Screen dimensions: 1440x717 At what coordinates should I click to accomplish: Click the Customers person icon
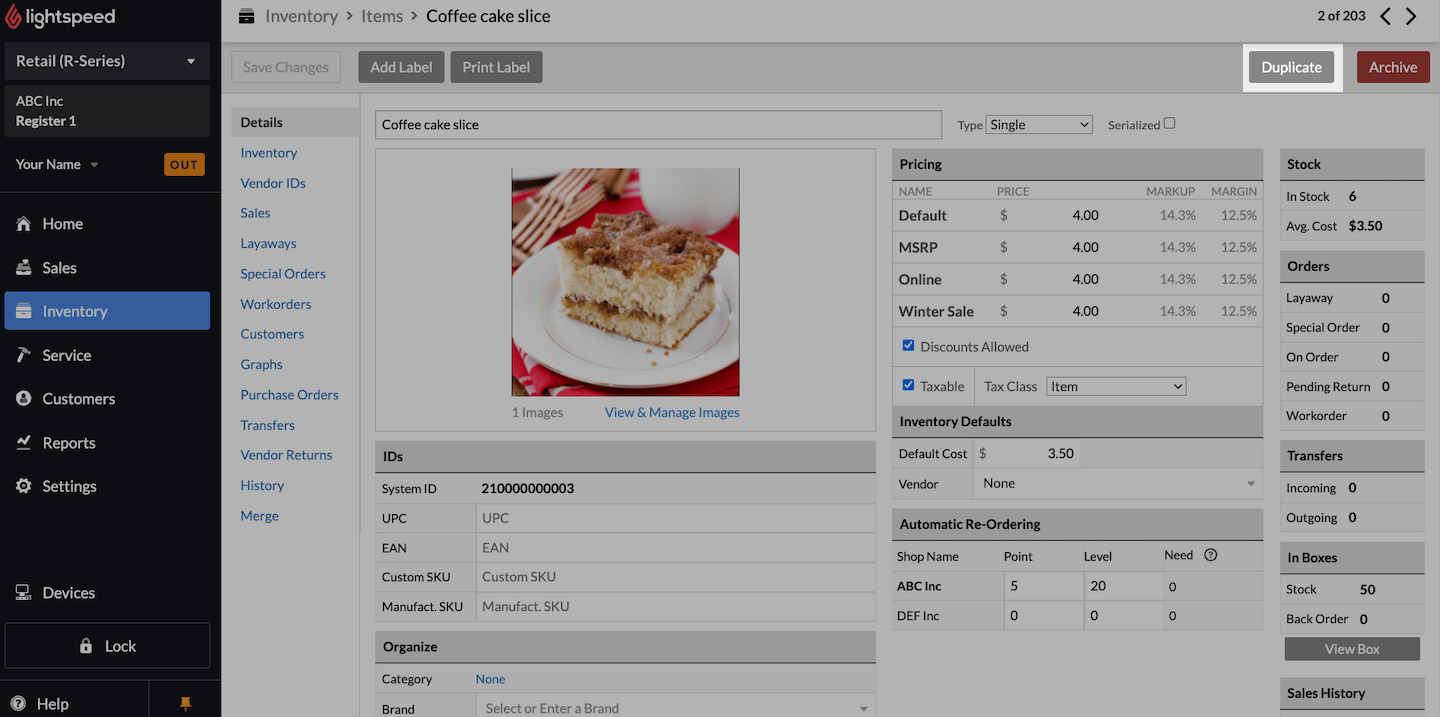pos(24,399)
